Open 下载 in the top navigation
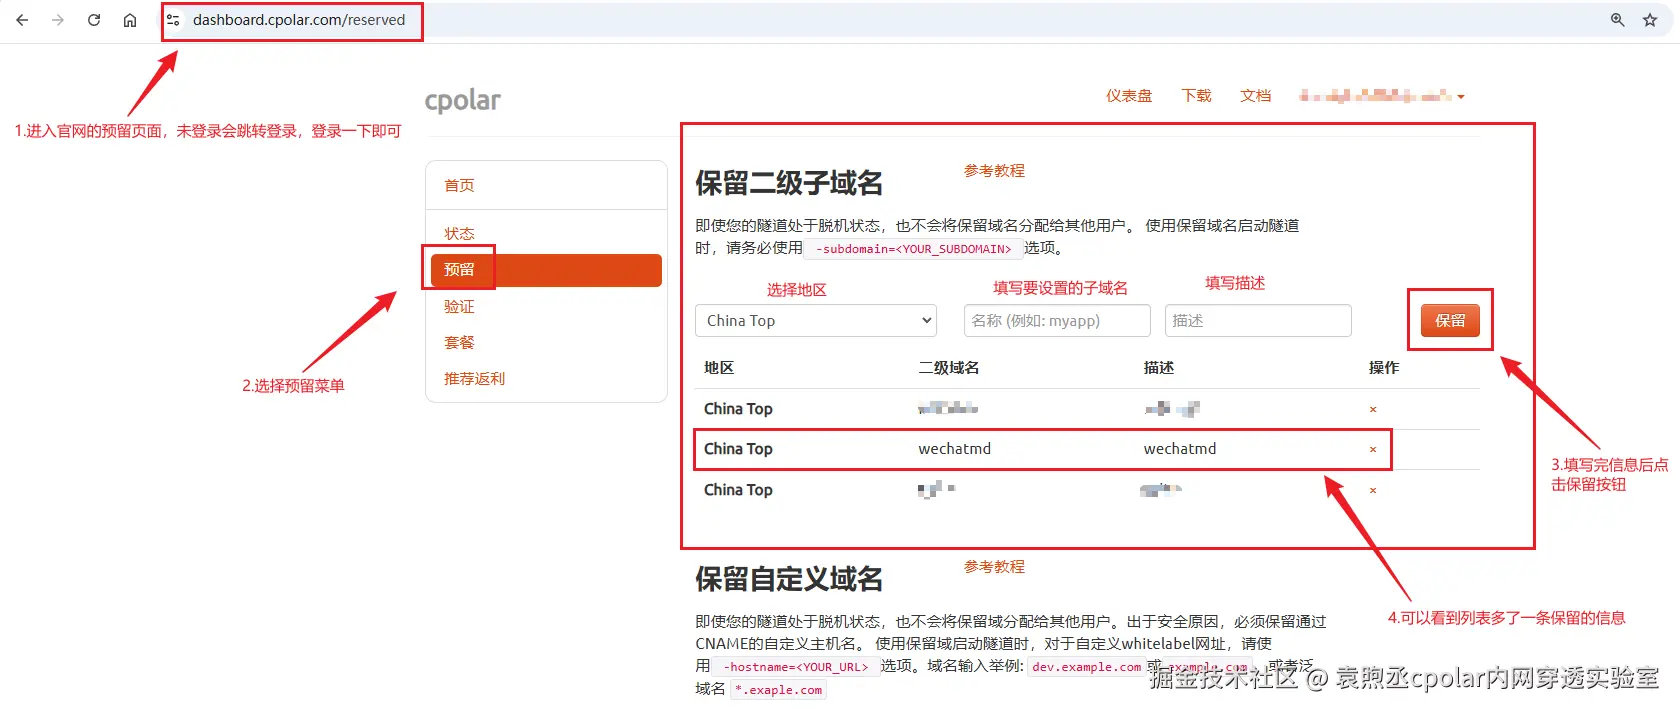The height and width of the screenshot is (713, 1680). (x=1196, y=96)
